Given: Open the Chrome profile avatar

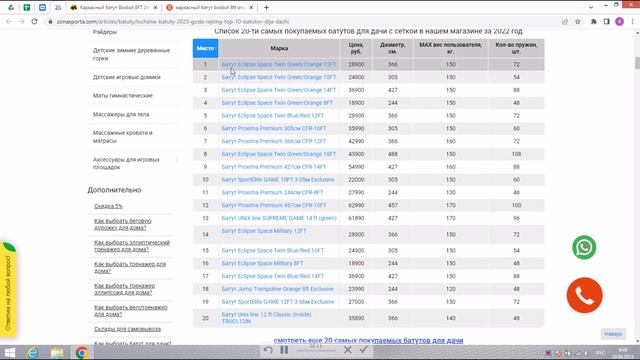Looking at the screenshot, I should [619, 22].
